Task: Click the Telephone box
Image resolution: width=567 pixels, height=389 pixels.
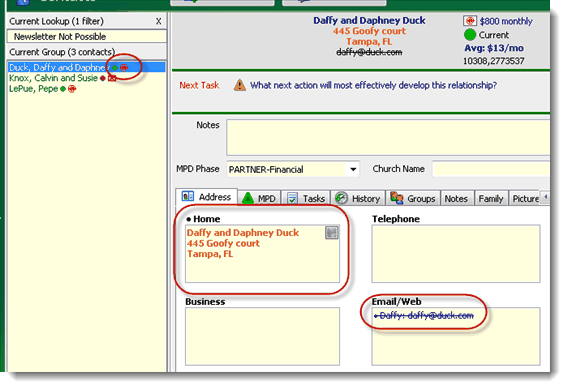Action: tap(456, 254)
